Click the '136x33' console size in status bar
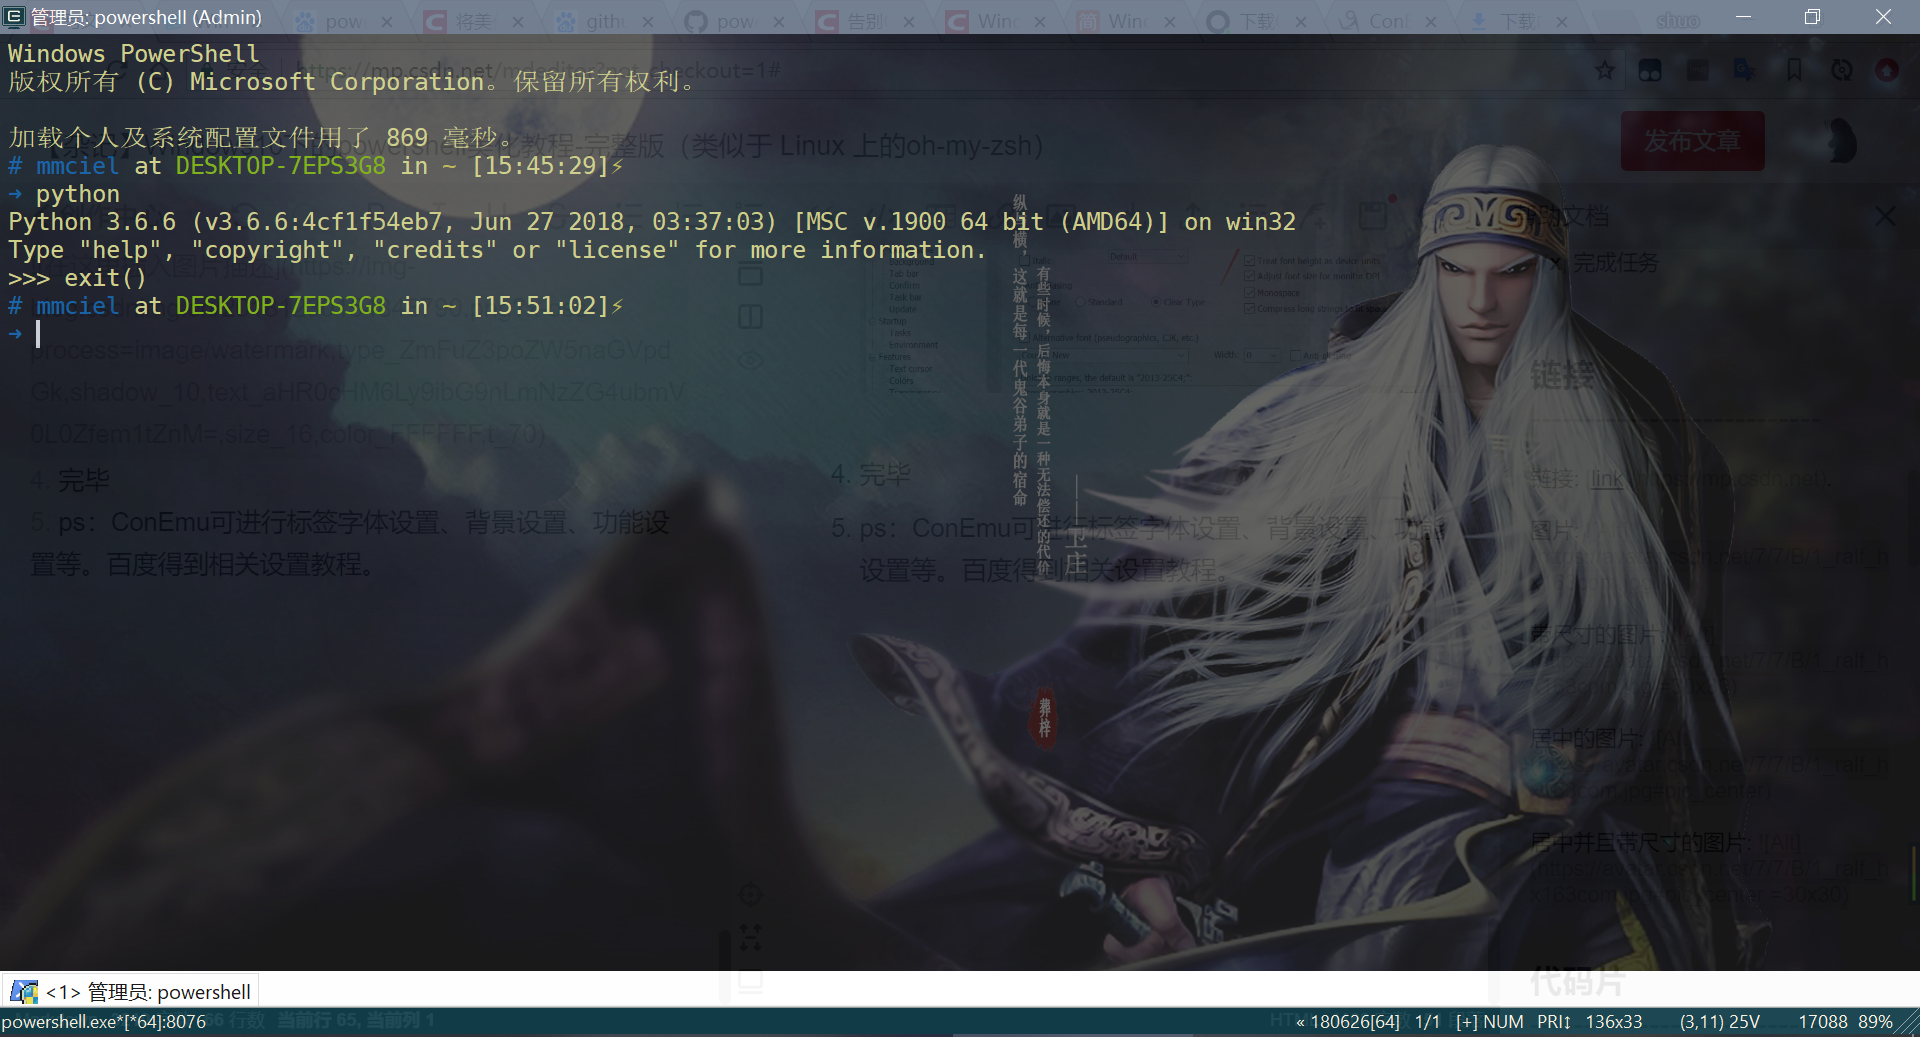This screenshot has height=1037, width=1920. pyautogui.click(x=1614, y=1022)
